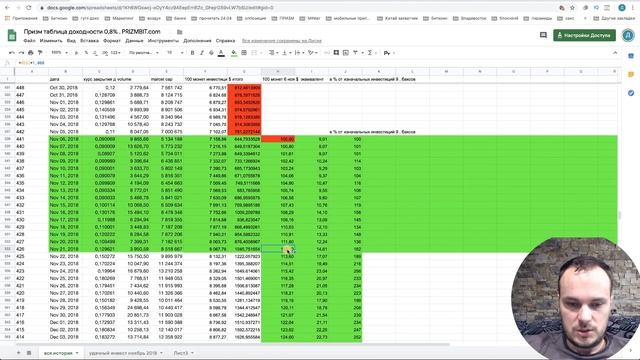Viewport: 640px width, 360px height.
Task: Open the Инструменты menu
Action: (163, 41)
